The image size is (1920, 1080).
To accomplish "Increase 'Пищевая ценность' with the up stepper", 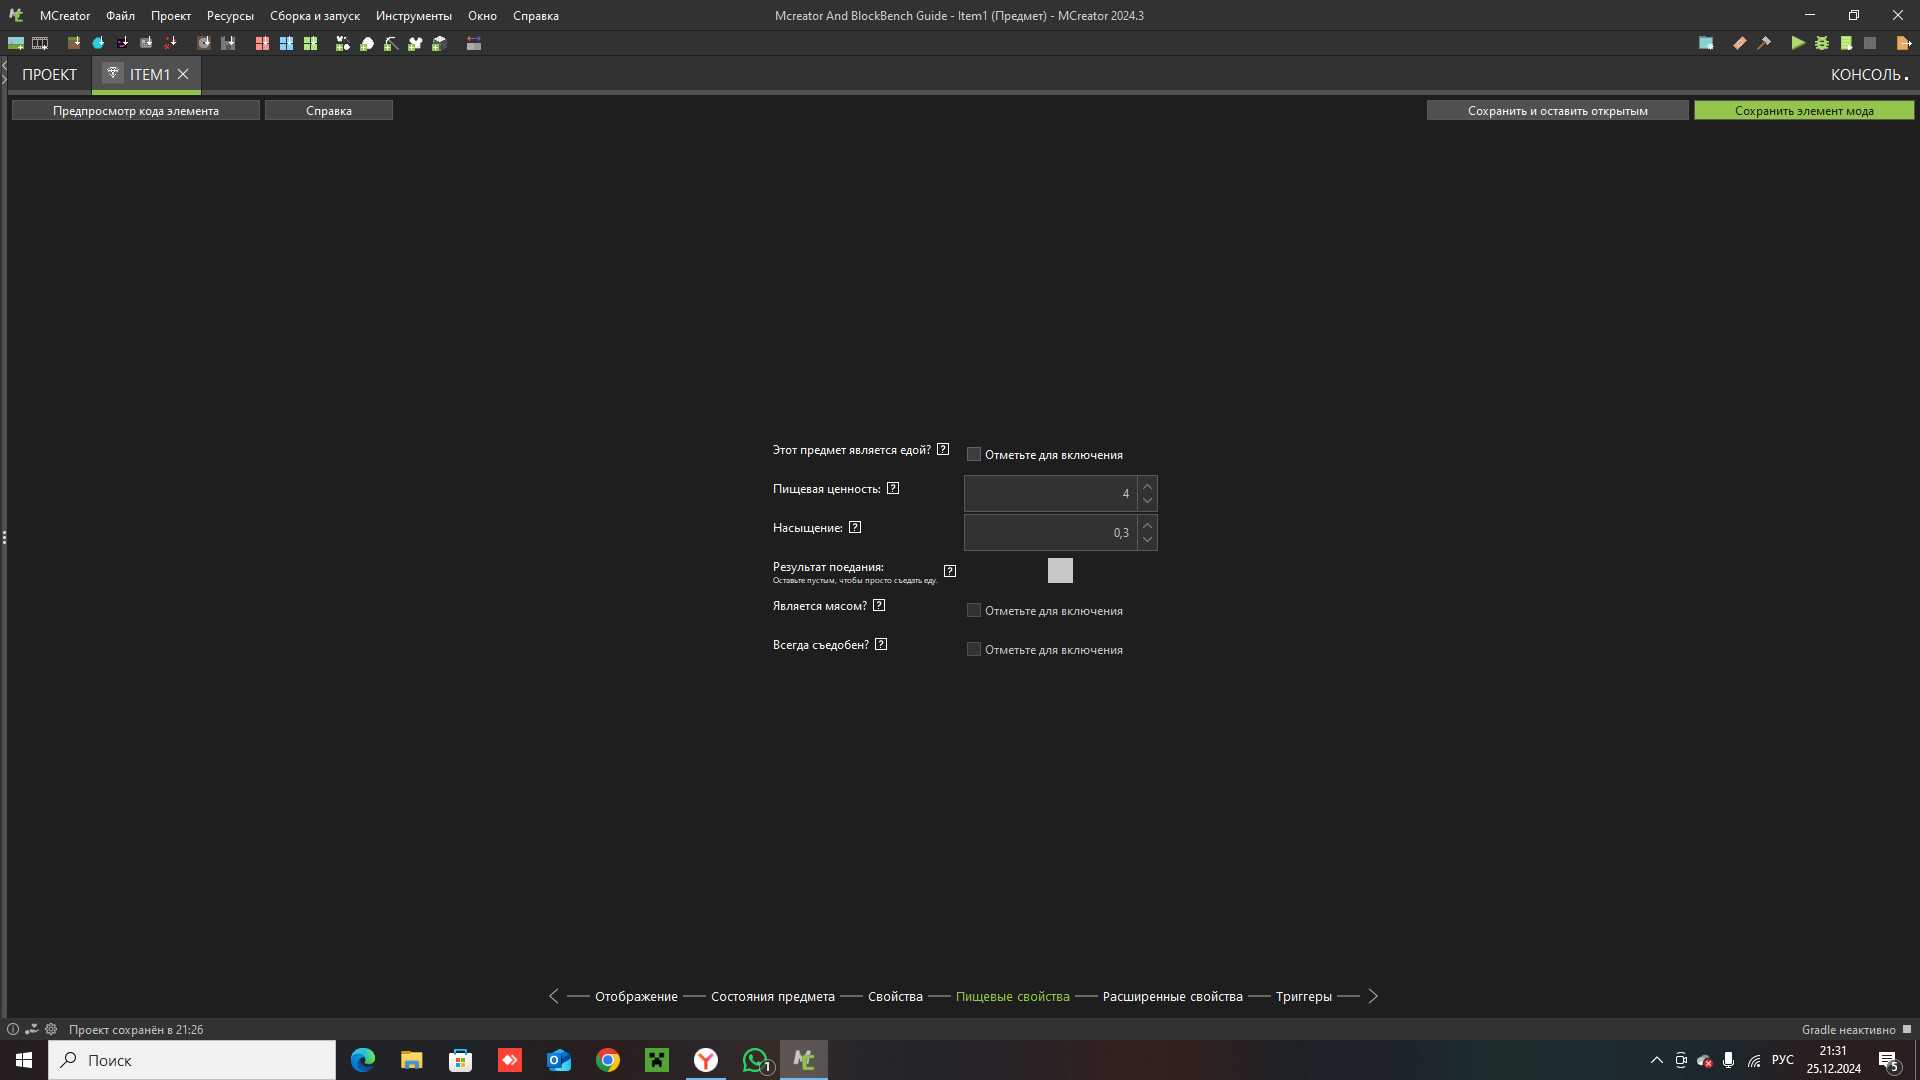I will pyautogui.click(x=1147, y=485).
